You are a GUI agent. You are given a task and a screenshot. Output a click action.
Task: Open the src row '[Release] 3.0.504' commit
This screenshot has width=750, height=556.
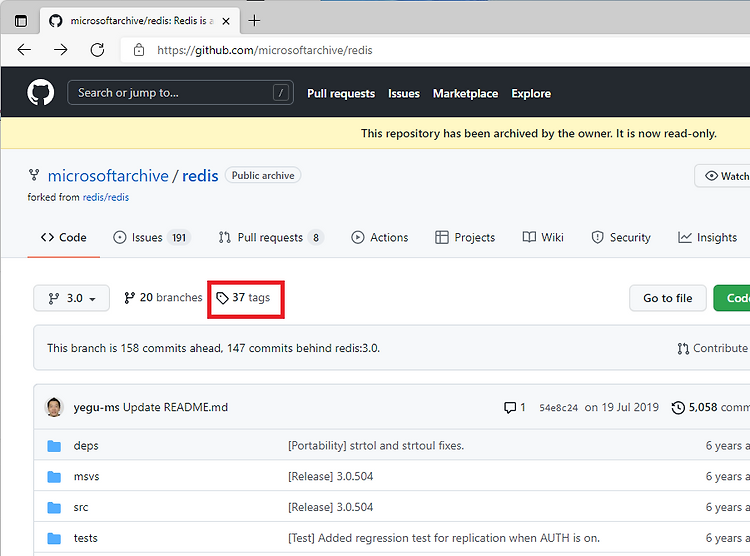(331, 507)
